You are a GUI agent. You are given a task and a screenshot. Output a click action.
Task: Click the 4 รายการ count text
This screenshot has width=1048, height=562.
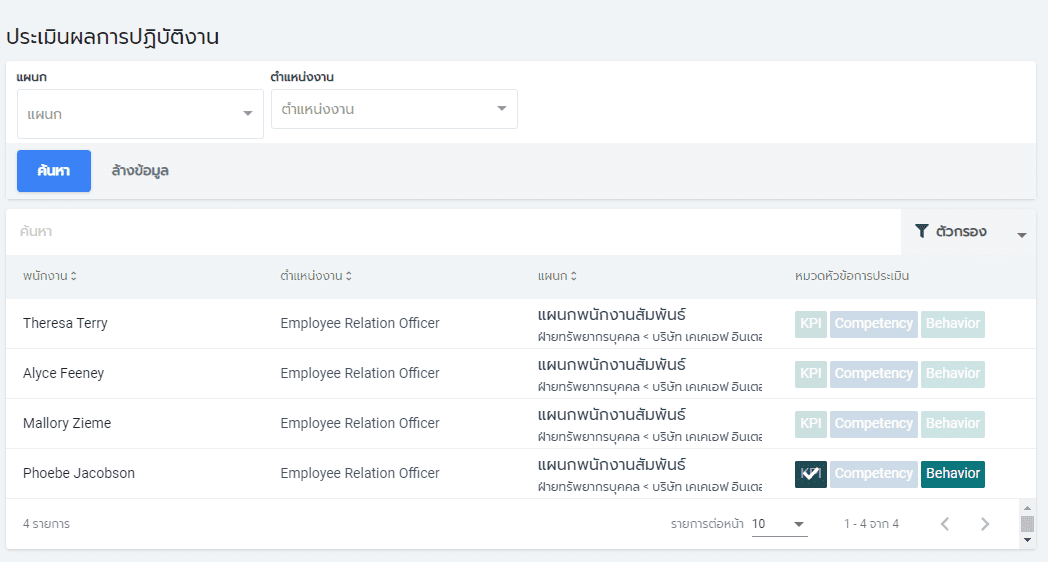[x=46, y=525]
